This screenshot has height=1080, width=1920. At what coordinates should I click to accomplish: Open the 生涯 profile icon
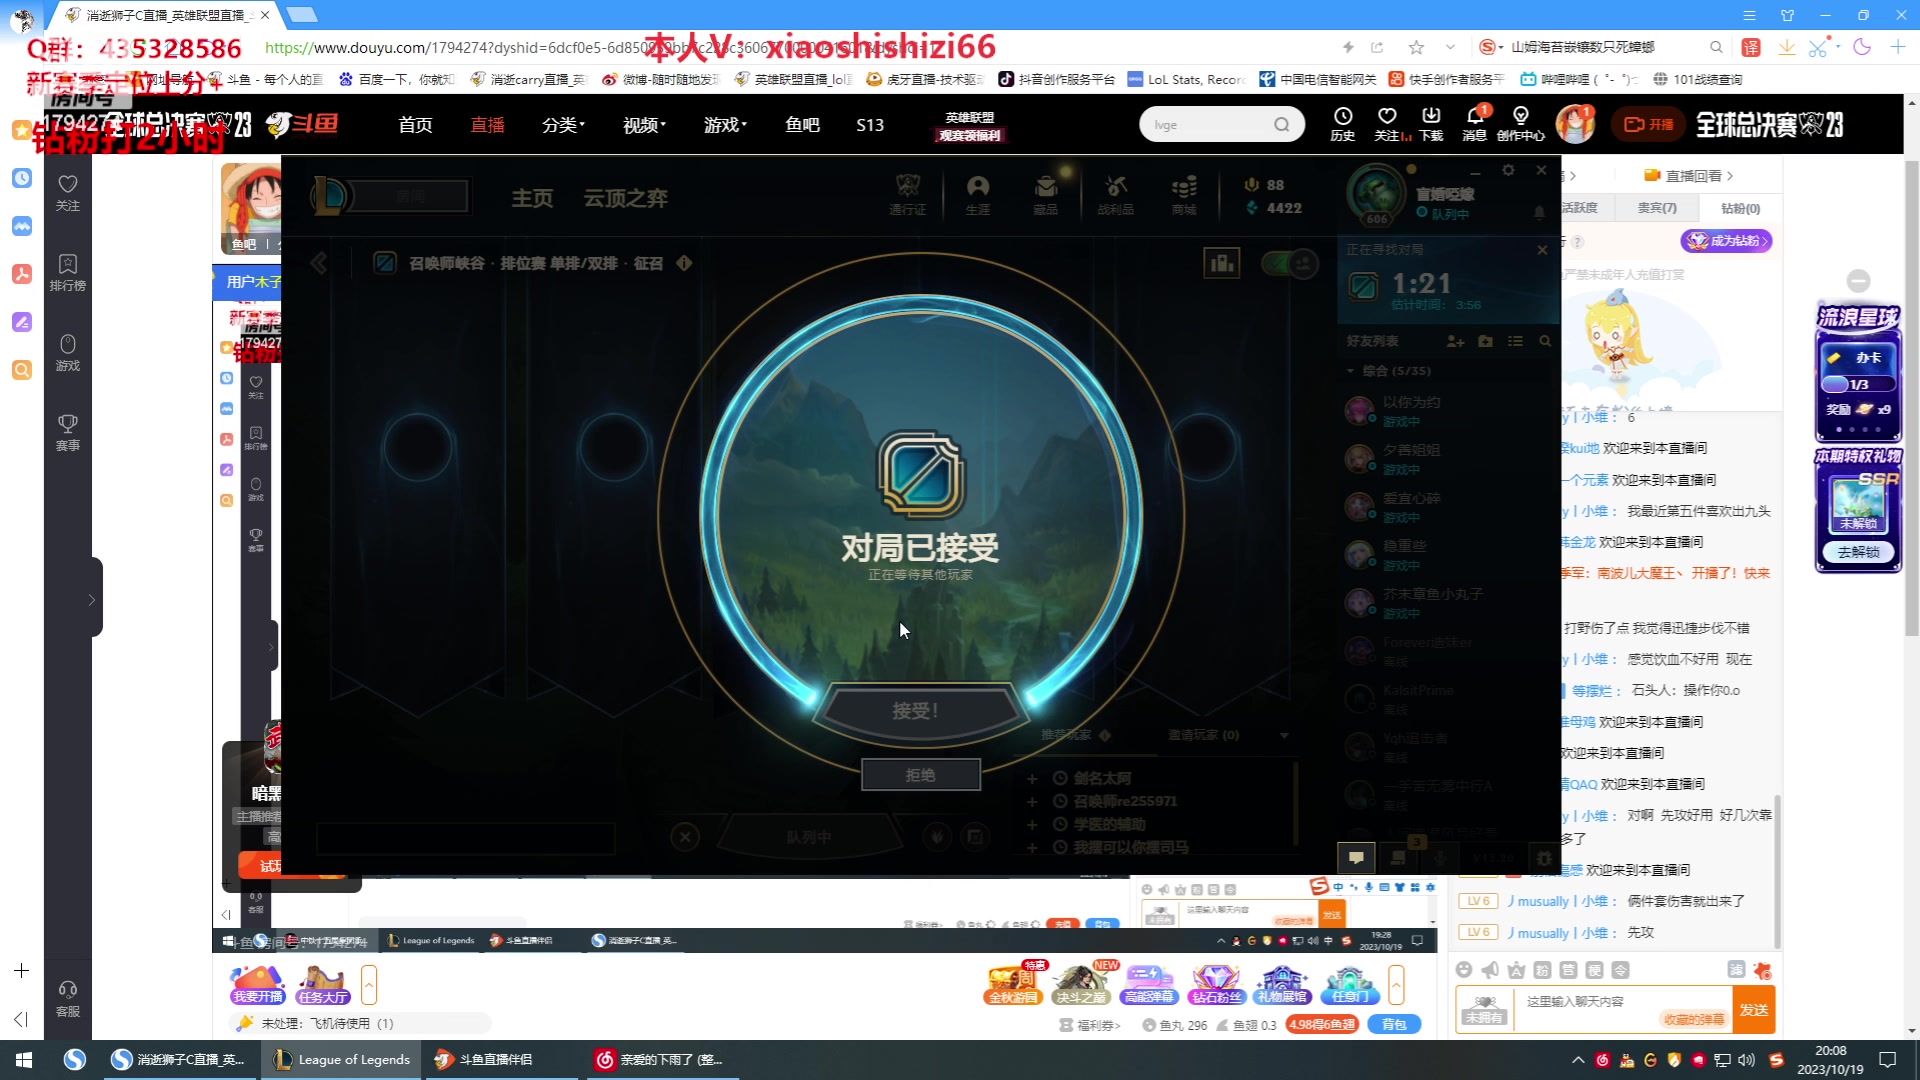pos(978,195)
